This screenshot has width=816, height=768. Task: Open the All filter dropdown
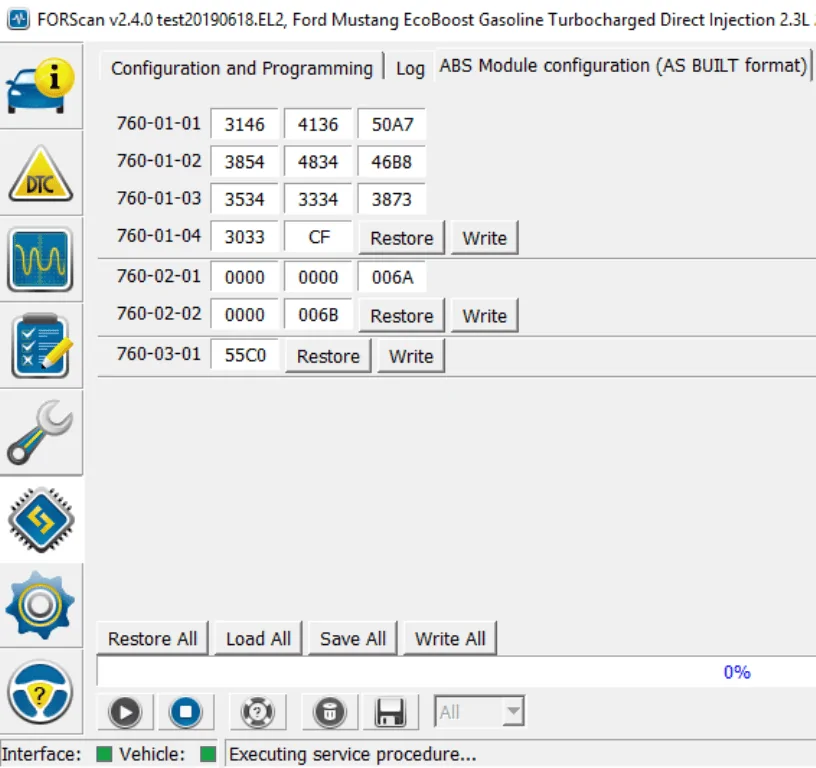coord(479,711)
